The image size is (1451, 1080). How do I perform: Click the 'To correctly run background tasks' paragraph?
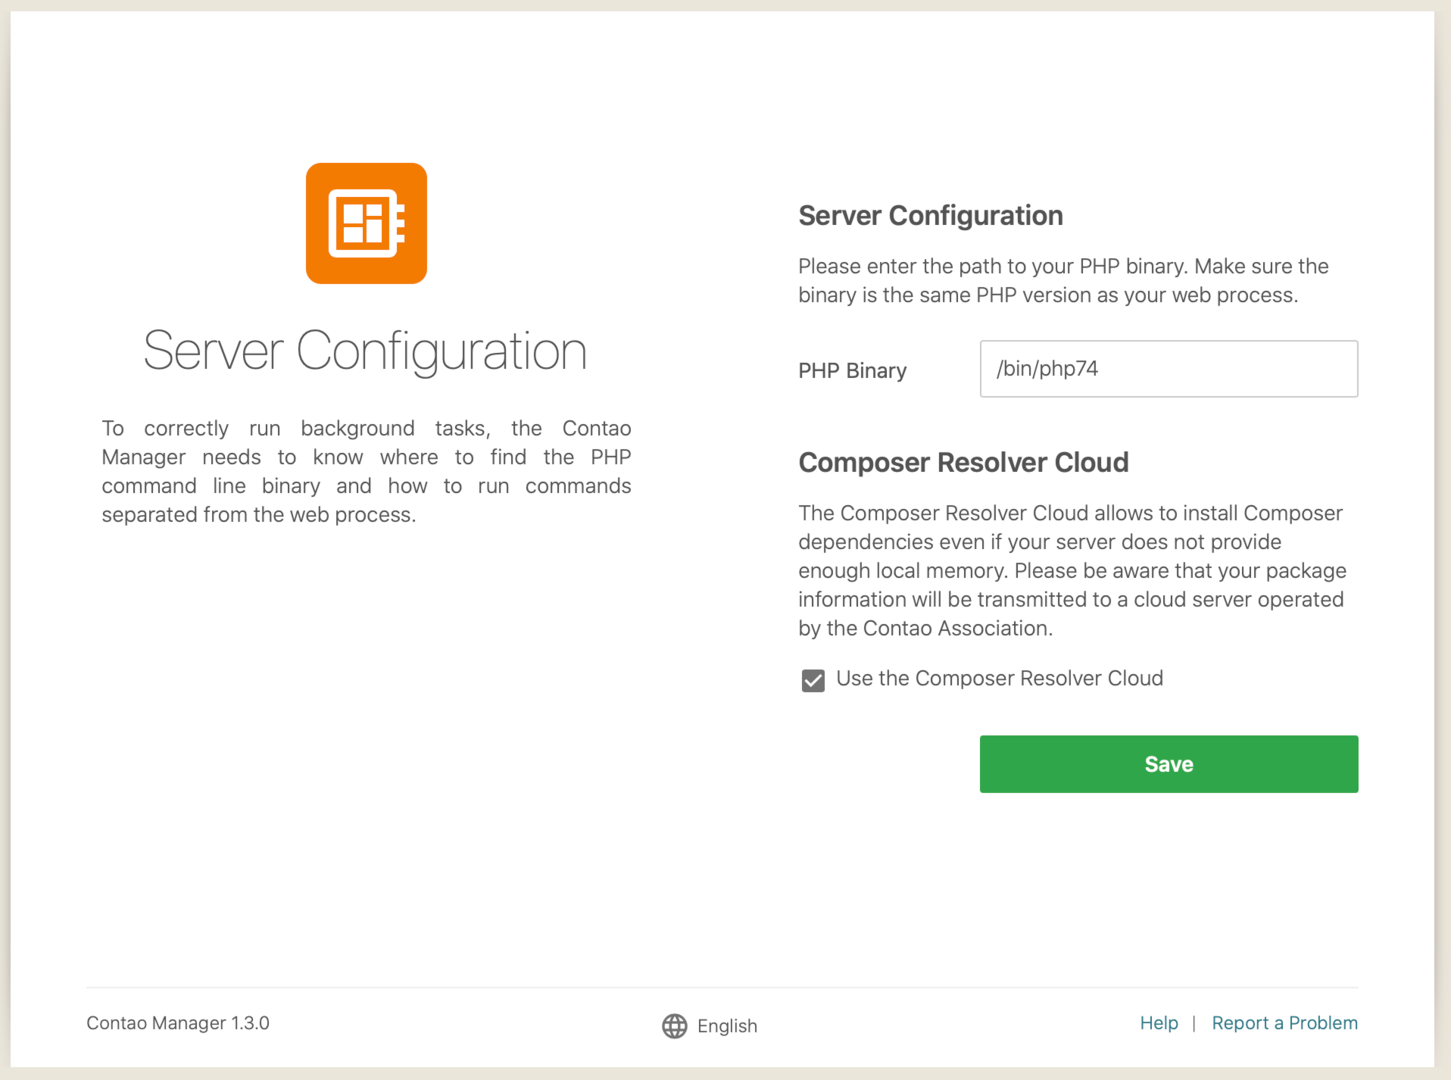tap(366, 471)
